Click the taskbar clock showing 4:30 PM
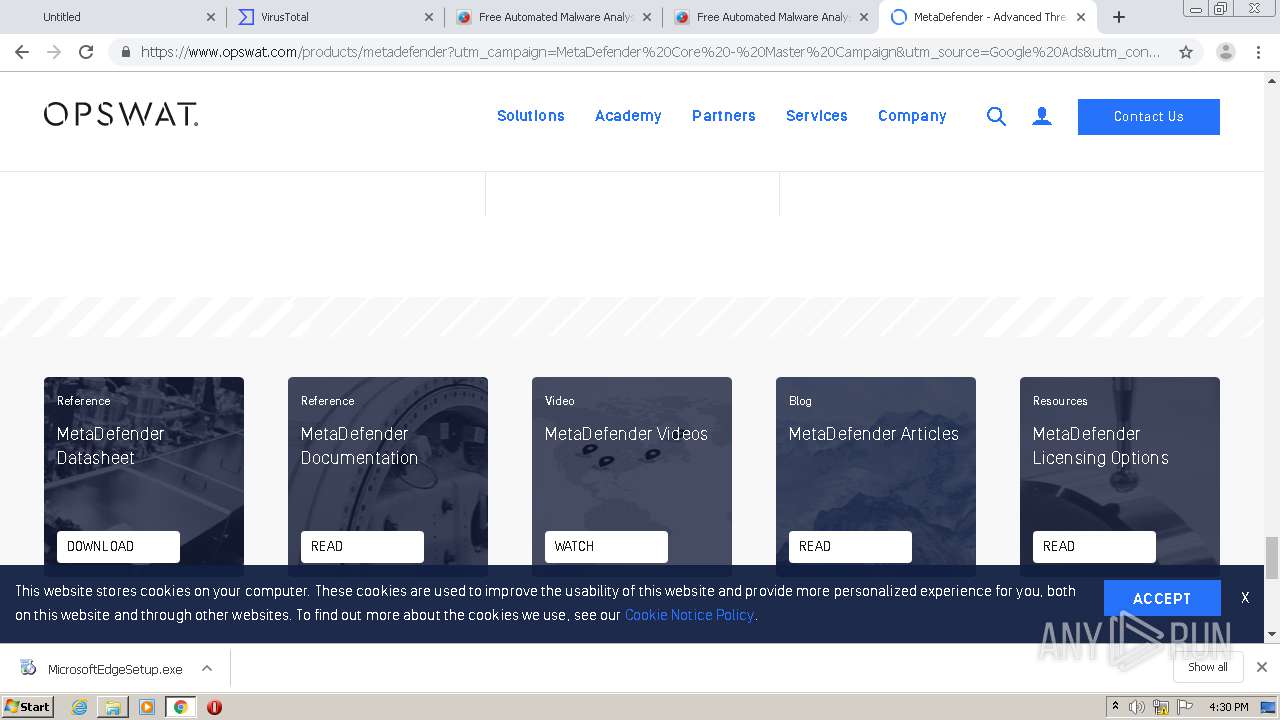This screenshot has height=720, width=1280. point(1228,707)
